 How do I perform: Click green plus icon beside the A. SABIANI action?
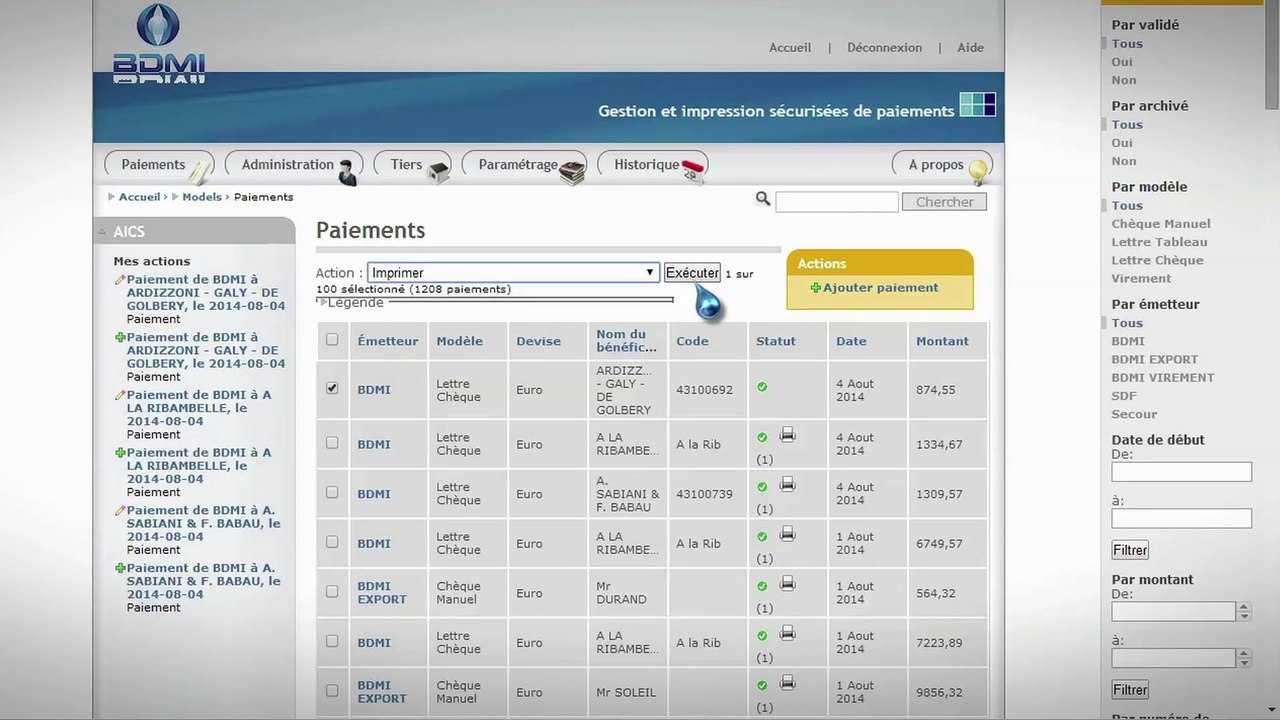click(x=120, y=568)
